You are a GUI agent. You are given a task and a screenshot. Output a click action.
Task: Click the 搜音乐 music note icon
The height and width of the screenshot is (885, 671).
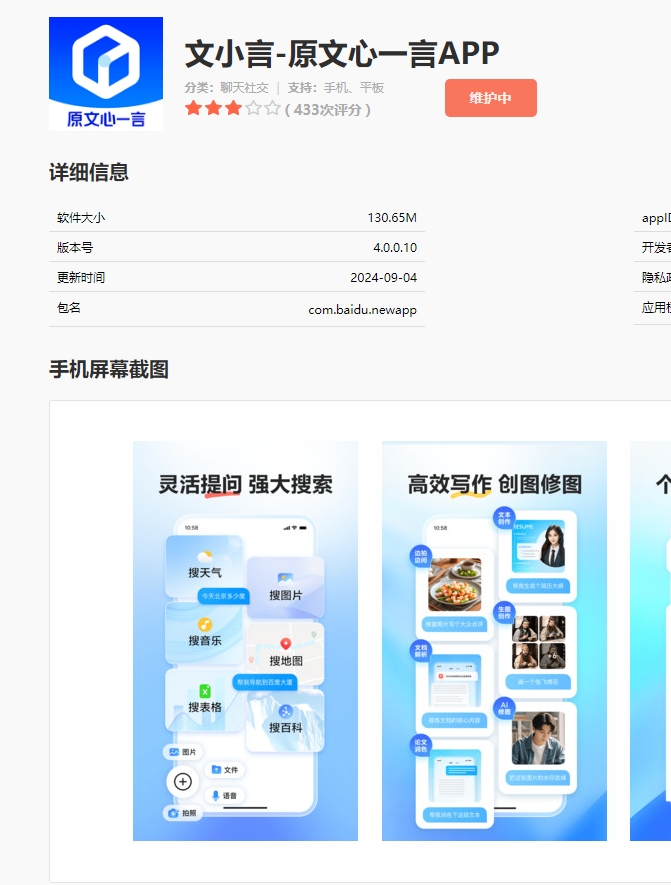click(204, 624)
